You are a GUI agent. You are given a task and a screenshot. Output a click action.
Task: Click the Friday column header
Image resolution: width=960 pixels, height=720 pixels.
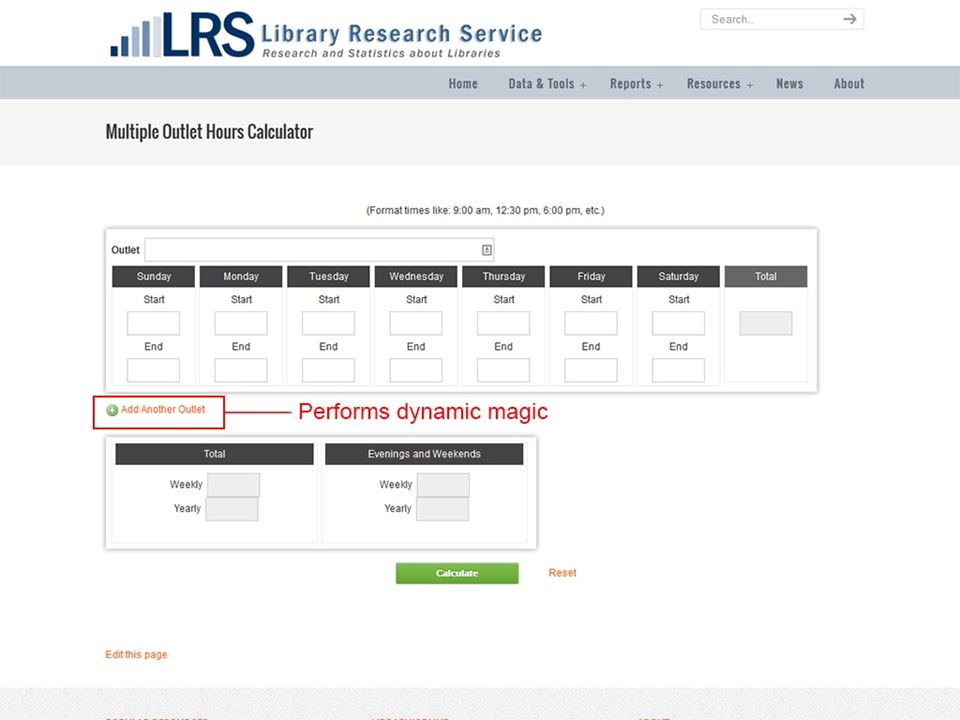click(591, 276)
